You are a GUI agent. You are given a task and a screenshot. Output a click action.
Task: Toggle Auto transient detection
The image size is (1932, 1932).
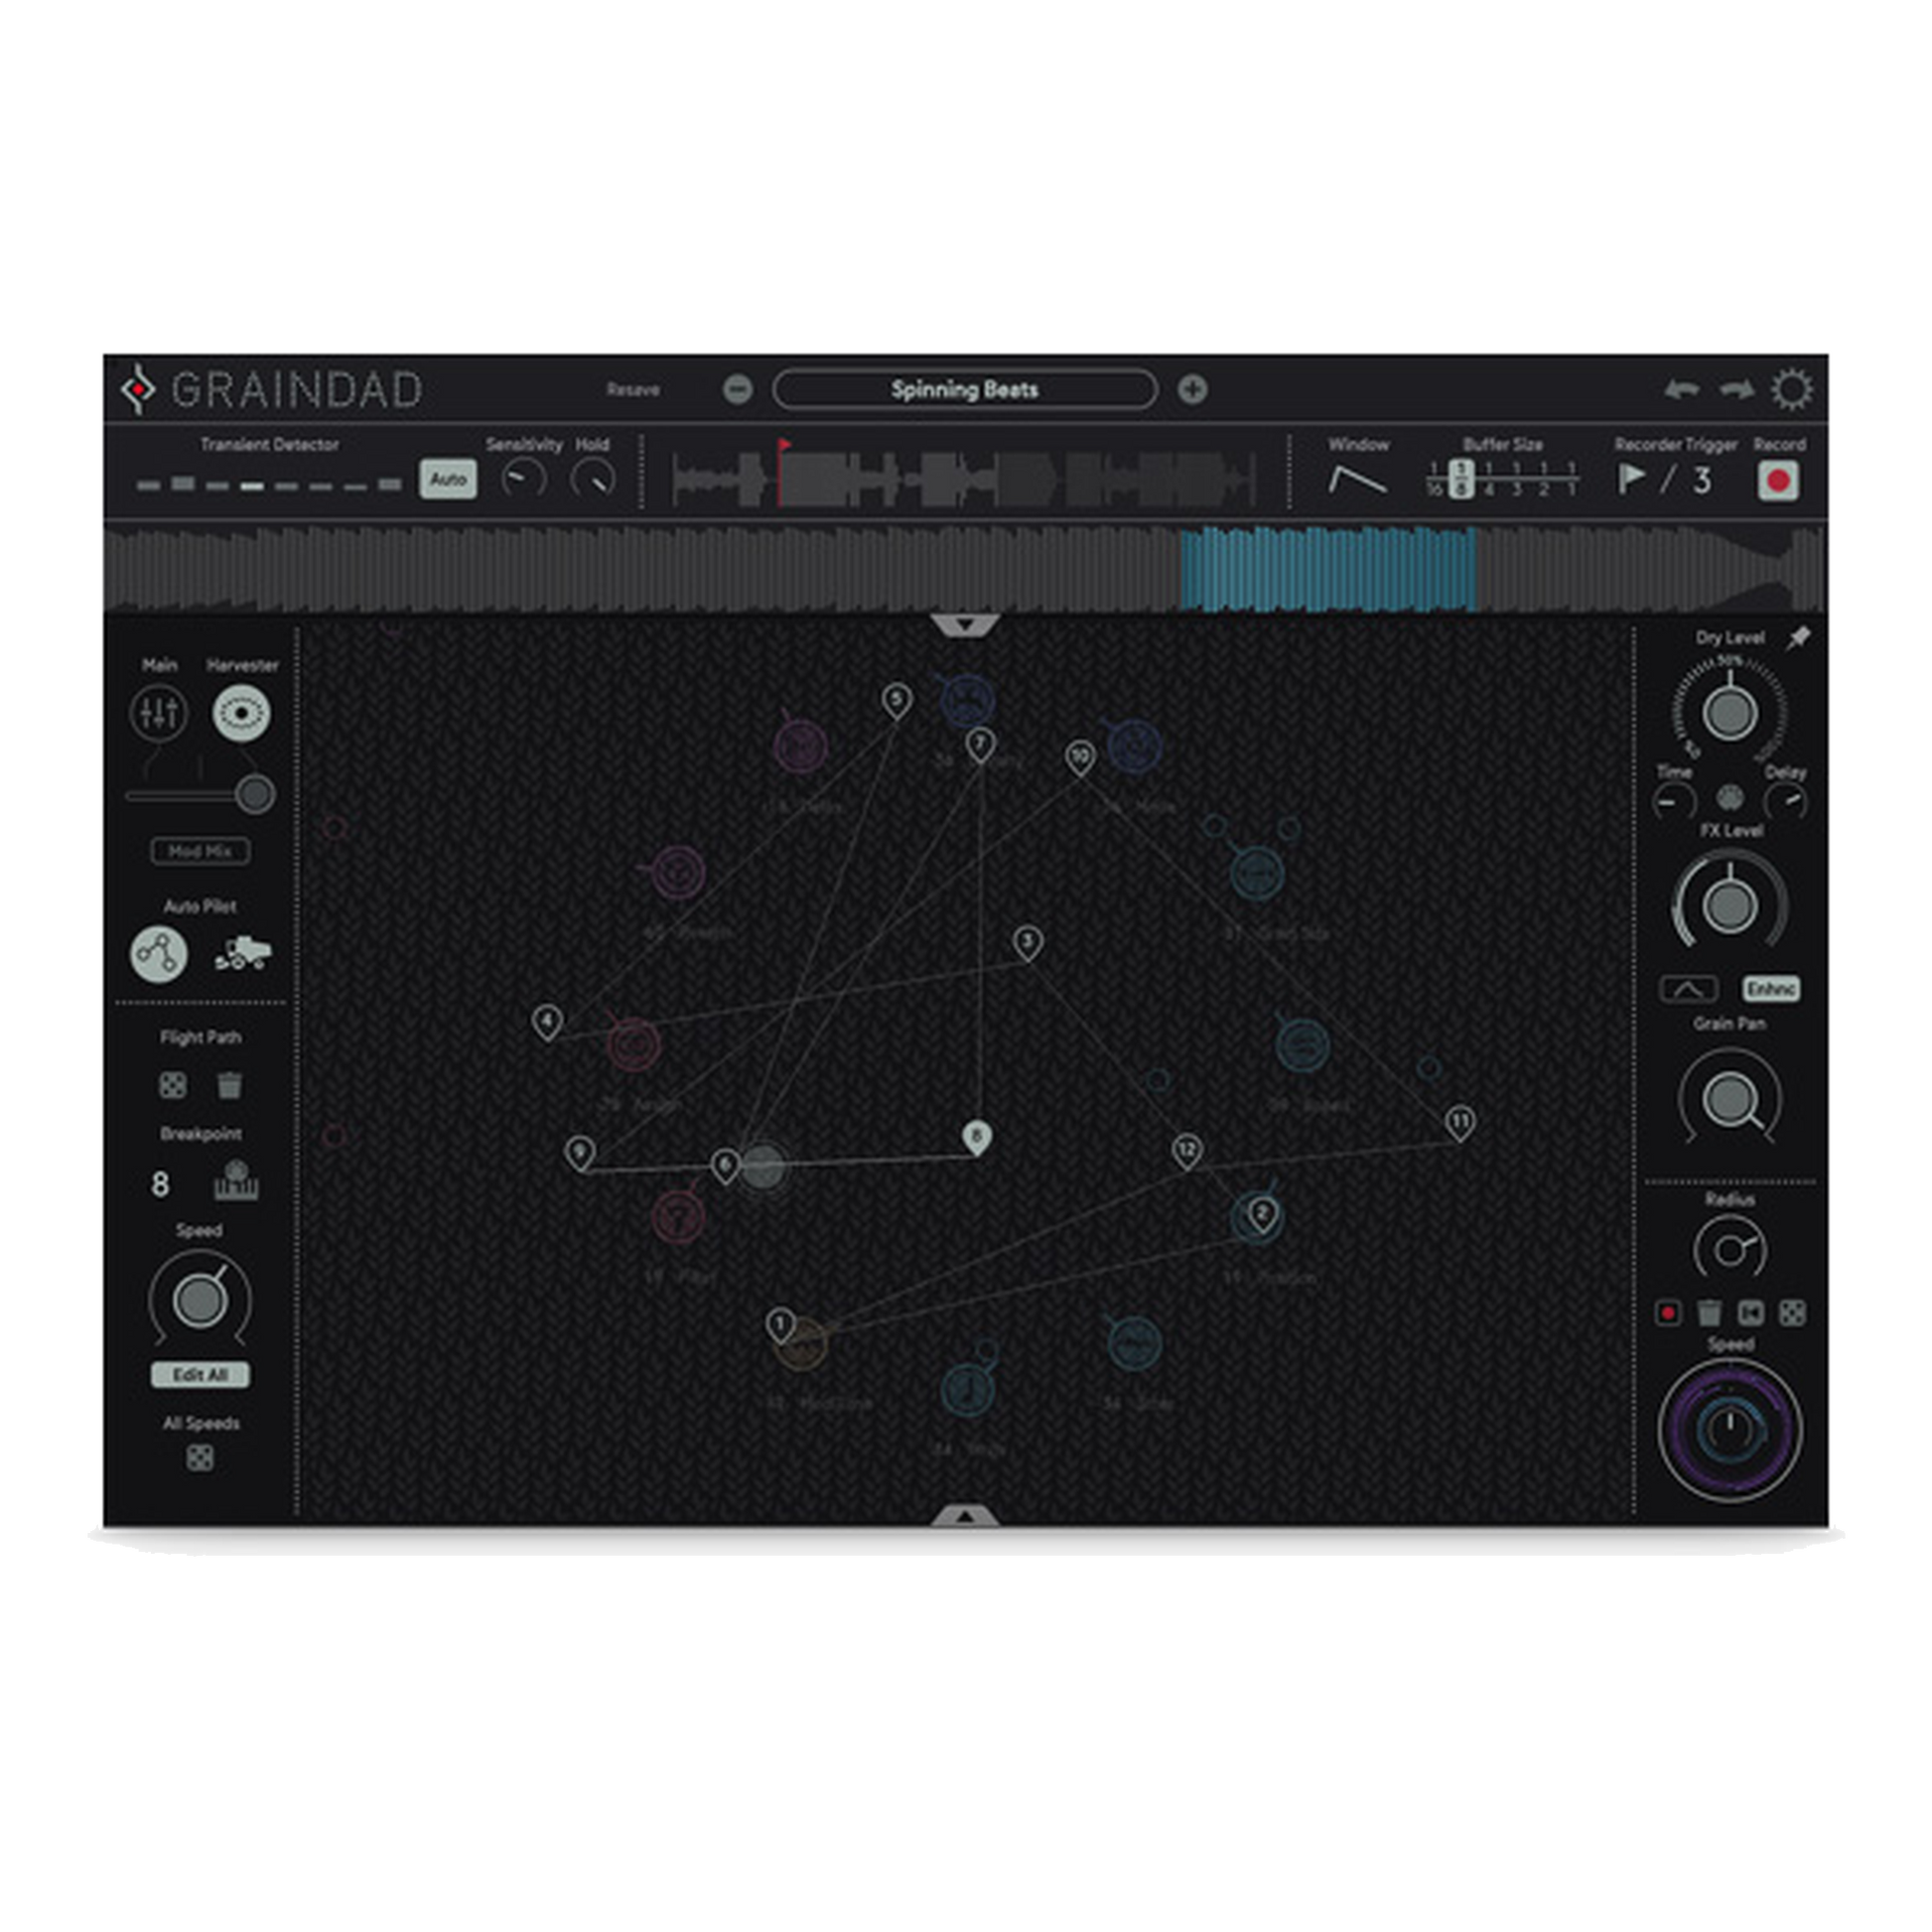[447, 479]
